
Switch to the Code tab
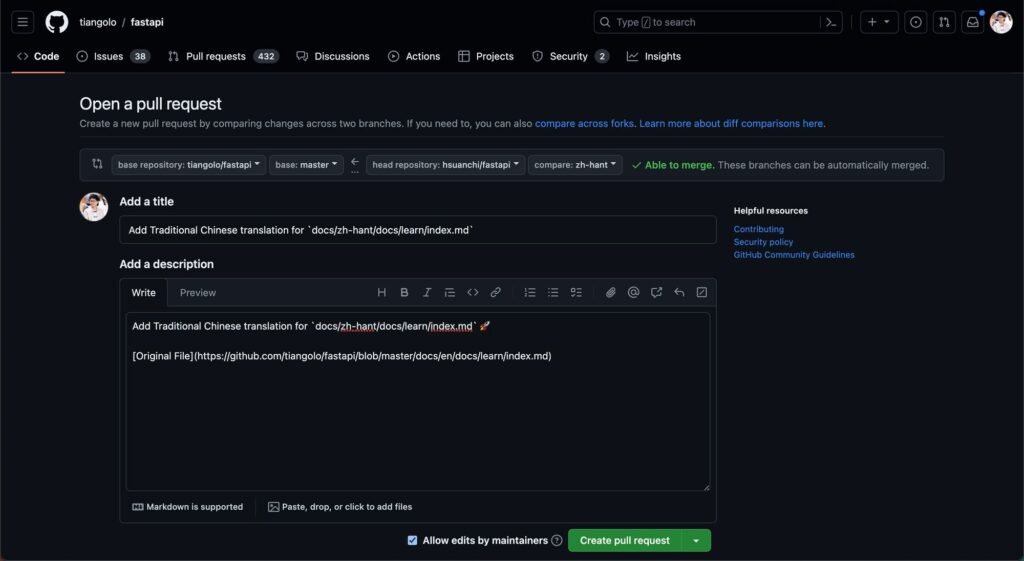38,56
